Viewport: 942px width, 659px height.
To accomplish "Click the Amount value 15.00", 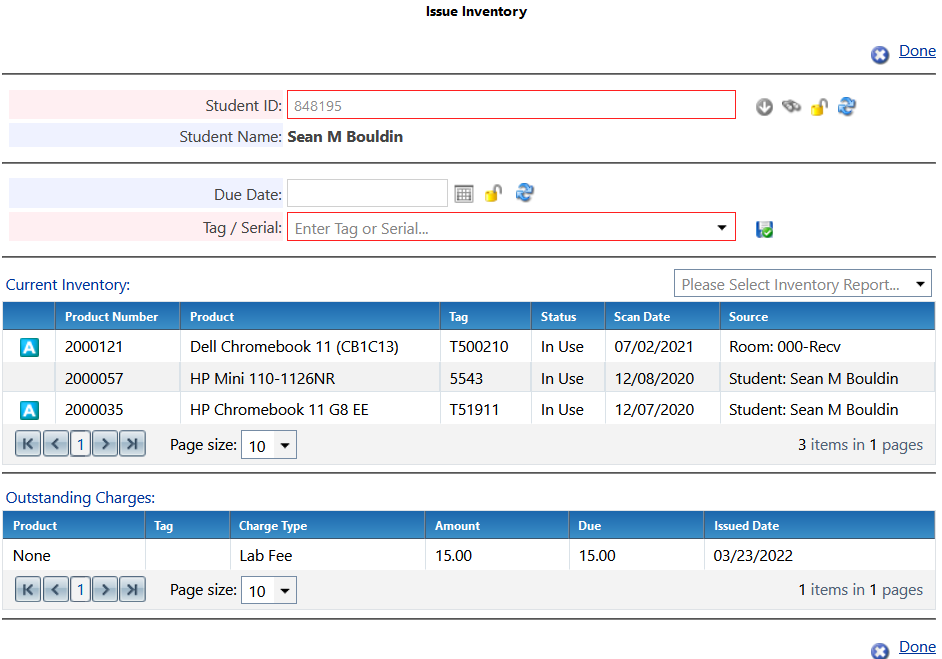I will [x=454, y=556].
